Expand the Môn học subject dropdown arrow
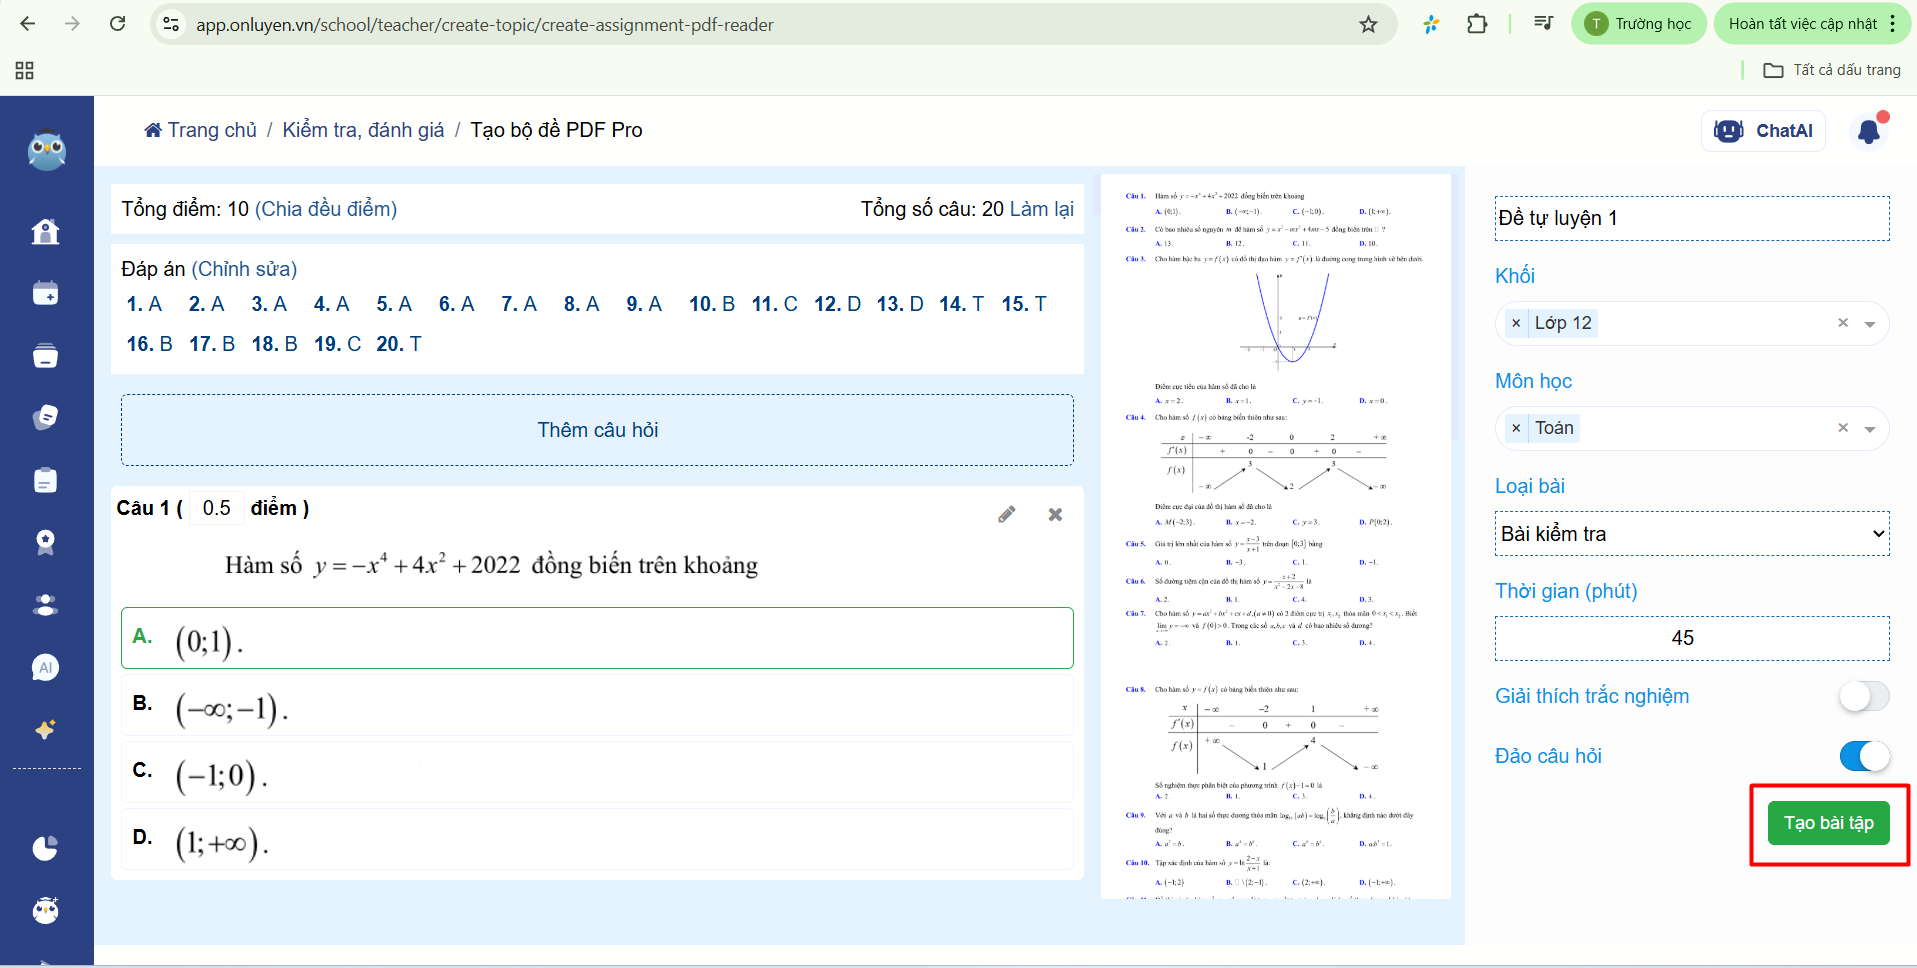 tap(1870, 429)
